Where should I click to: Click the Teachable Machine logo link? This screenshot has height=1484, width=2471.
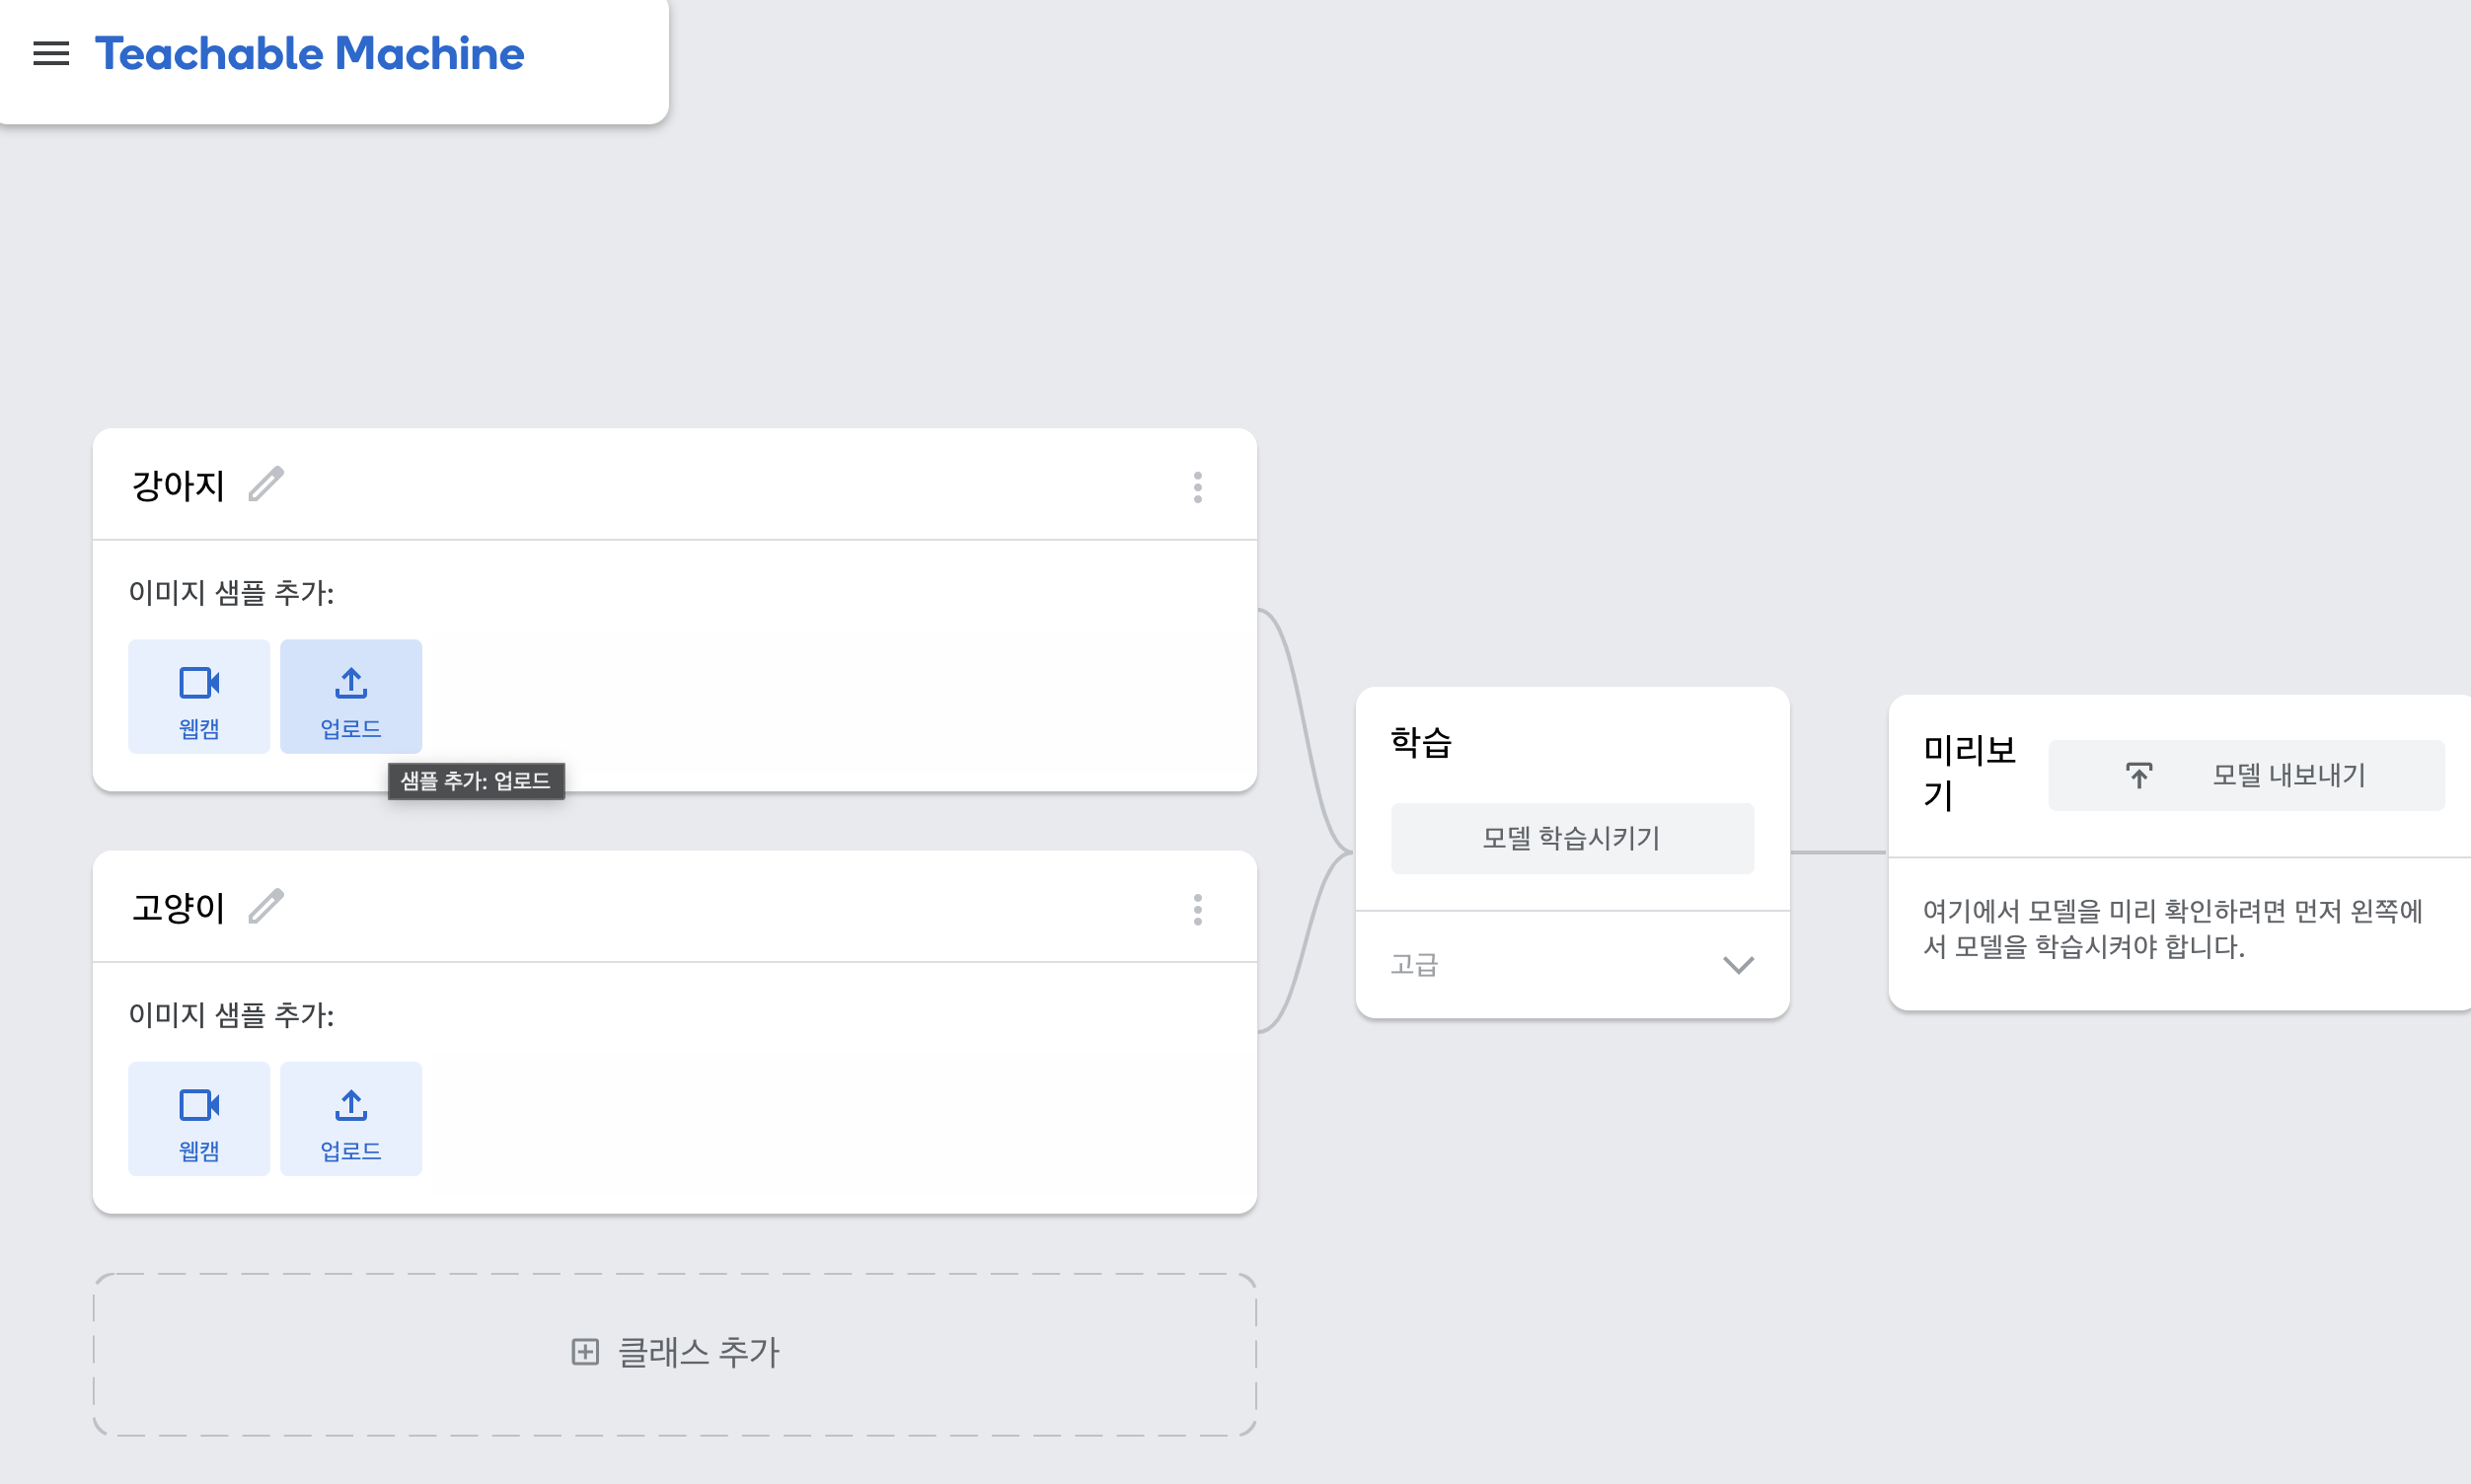tap(309, 54)
